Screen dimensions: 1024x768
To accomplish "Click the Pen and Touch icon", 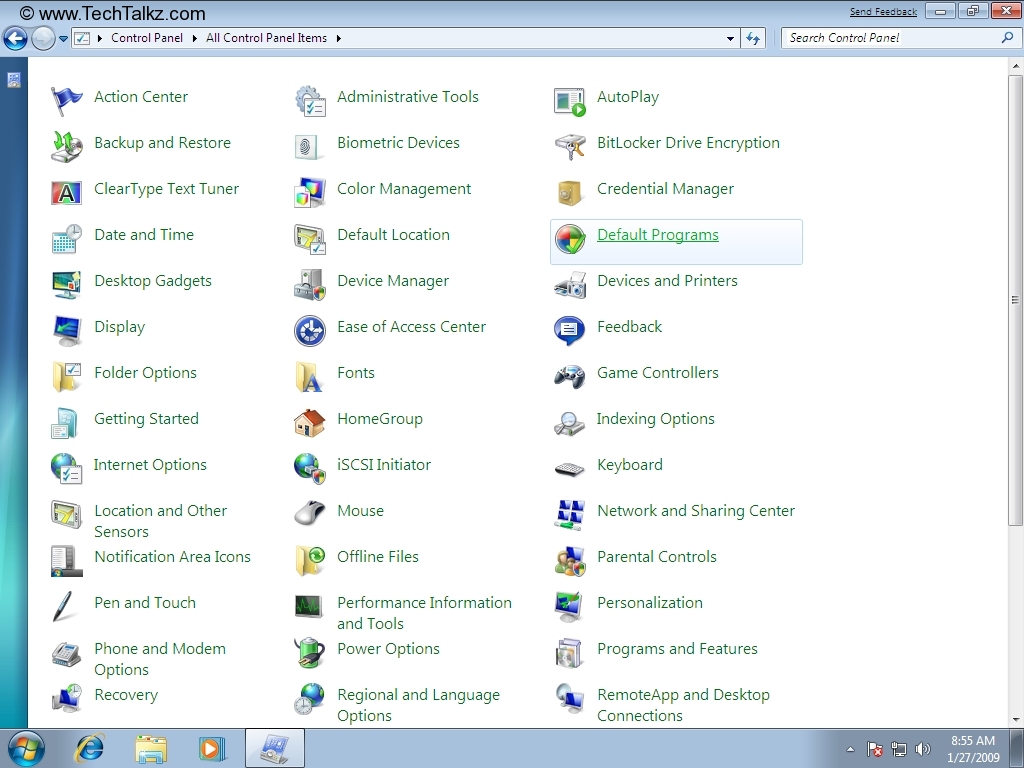I will click(64, 607).
